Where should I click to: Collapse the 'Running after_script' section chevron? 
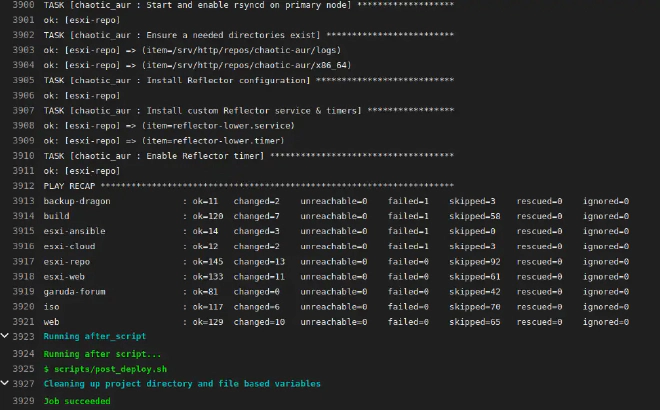click(7, 337)
